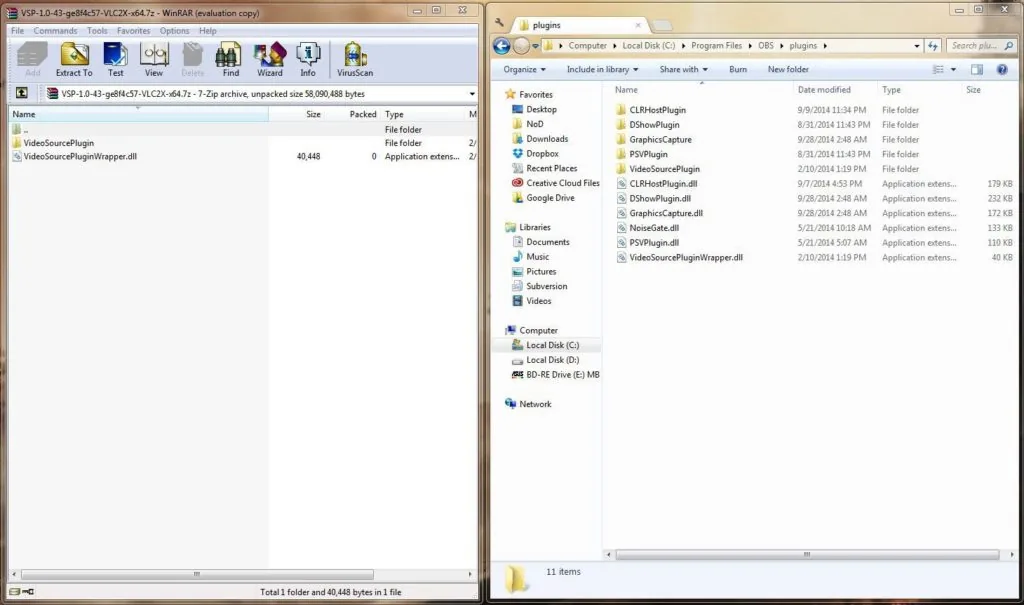
Task: Select the Extract To tool in WinRAR
Action: click(x=73, y=58)
